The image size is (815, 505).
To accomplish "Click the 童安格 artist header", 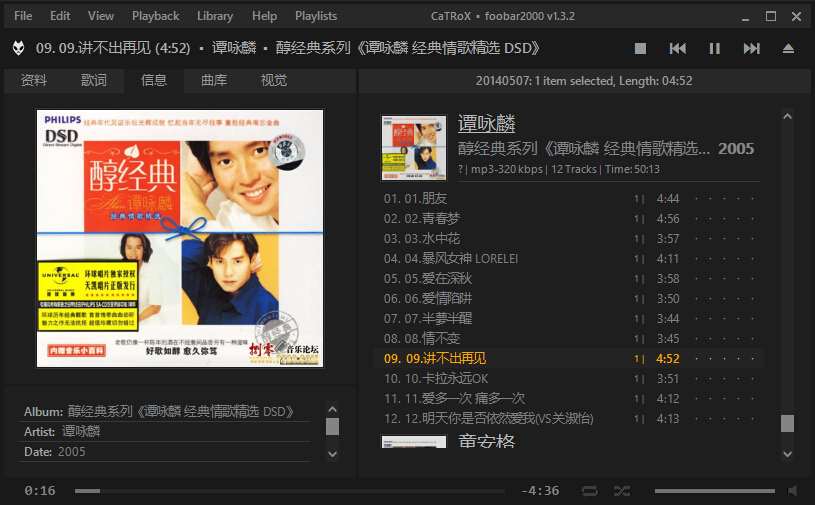I will (487, 442).
